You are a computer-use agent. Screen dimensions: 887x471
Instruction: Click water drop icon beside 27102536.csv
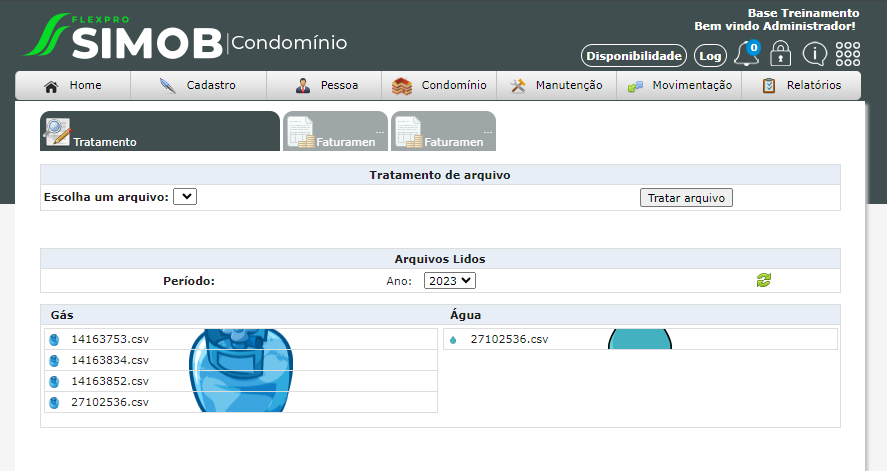click(x=453, y=340)
